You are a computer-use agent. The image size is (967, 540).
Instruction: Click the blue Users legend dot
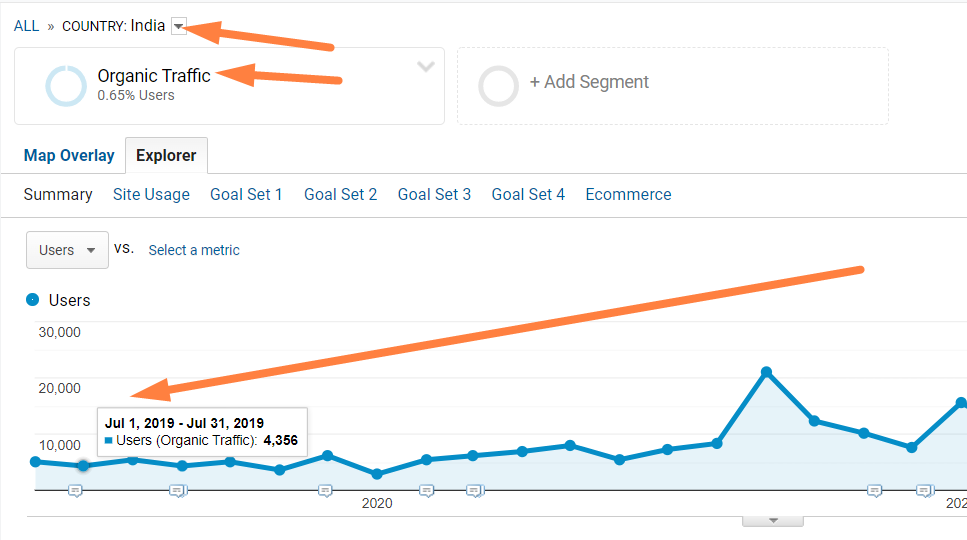pyautogui.click(x=33, y=300)
